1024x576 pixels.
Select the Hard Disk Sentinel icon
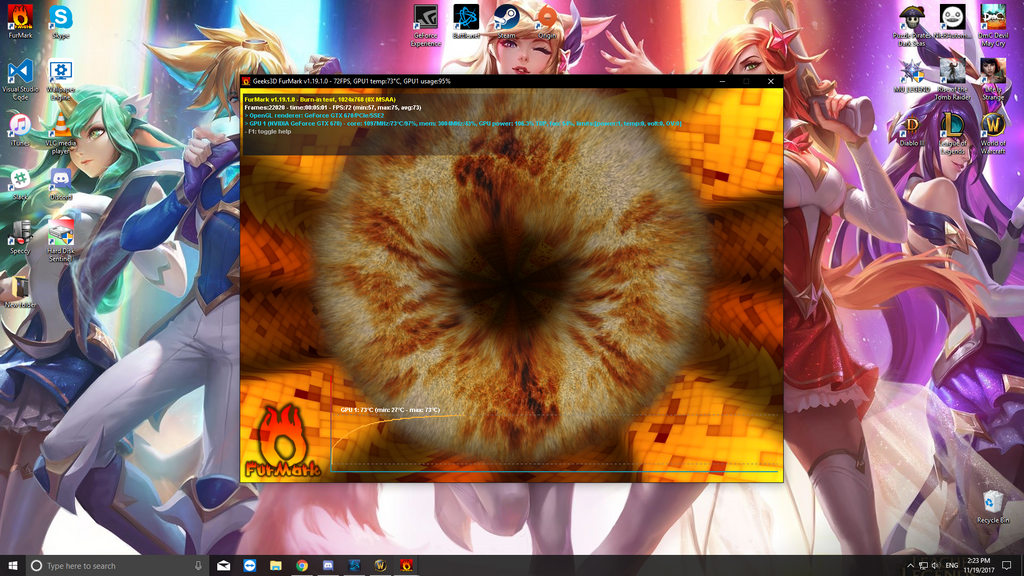coord(61,241)
